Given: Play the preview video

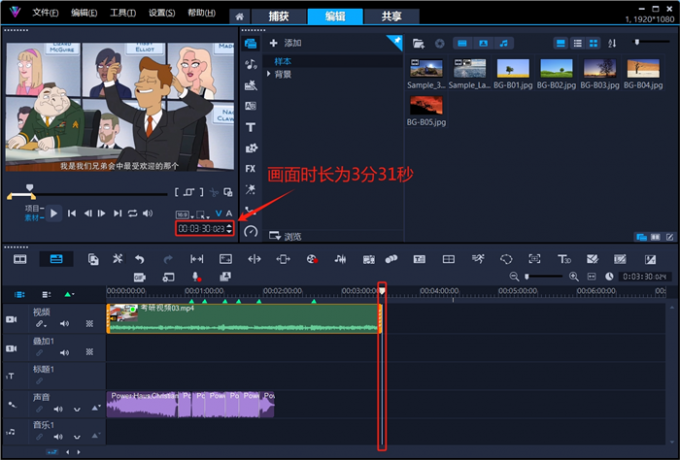Looking at the screenshot, I should pos(54,213).
